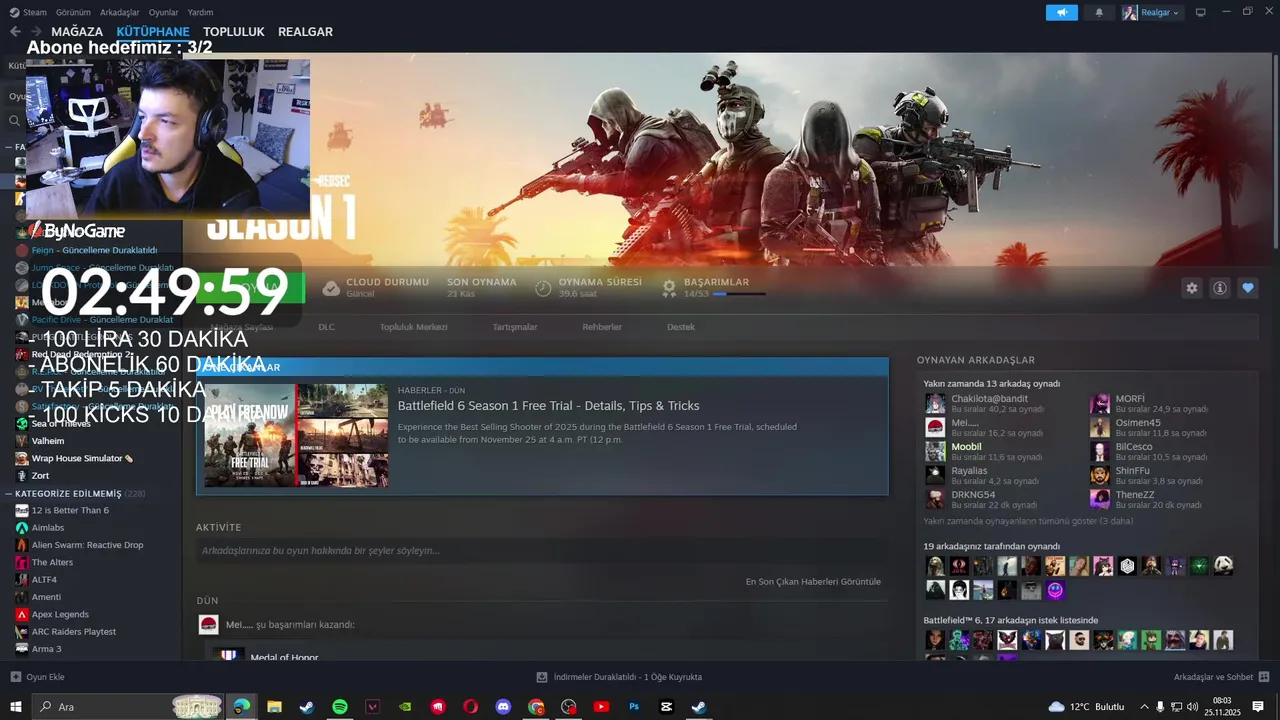Viewport: 1280px width, 720px height.
Task: Click the Free Trial news thumbnail
Action: (x=296, y=436)
